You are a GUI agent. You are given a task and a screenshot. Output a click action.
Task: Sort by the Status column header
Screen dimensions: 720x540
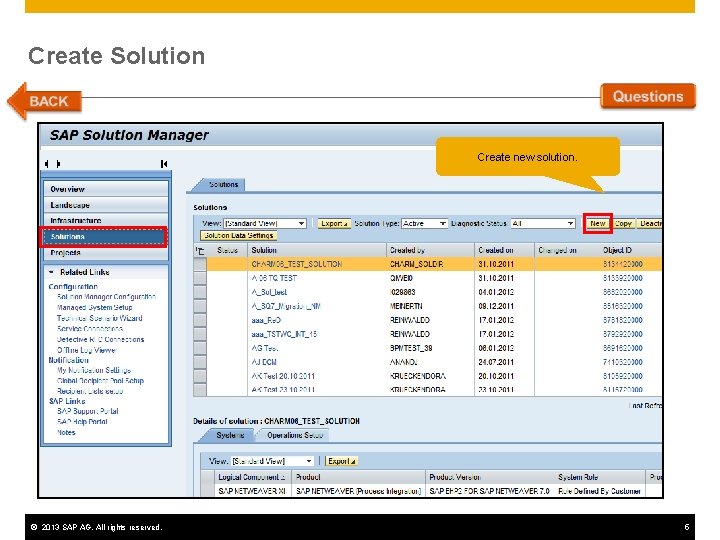tap(227, 250)
